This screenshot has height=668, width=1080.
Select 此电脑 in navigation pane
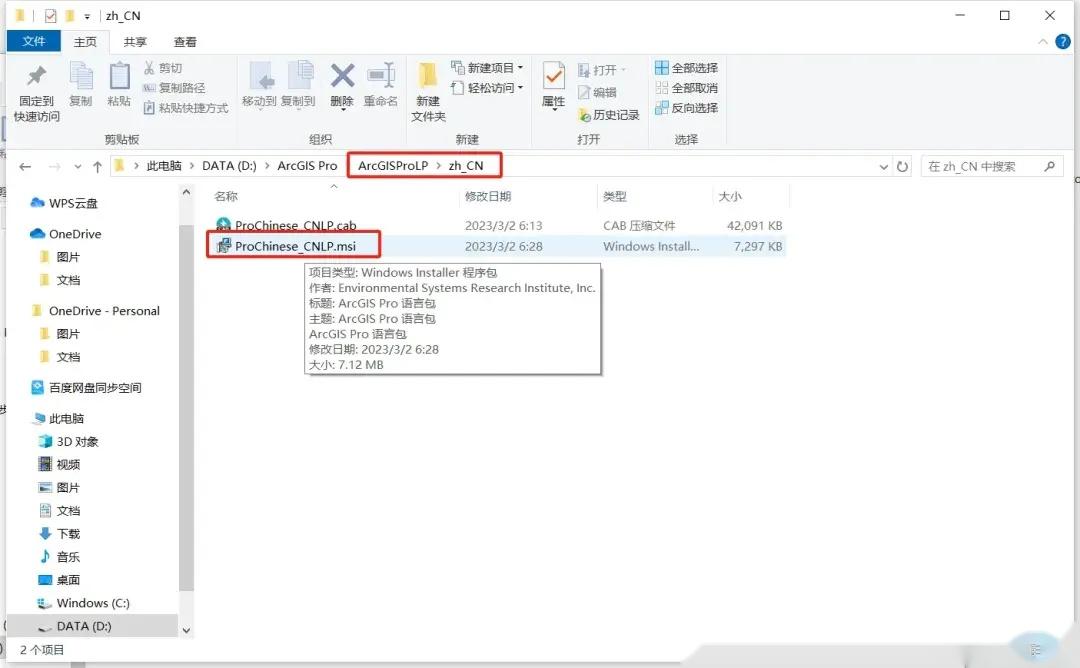click(66, 419)
